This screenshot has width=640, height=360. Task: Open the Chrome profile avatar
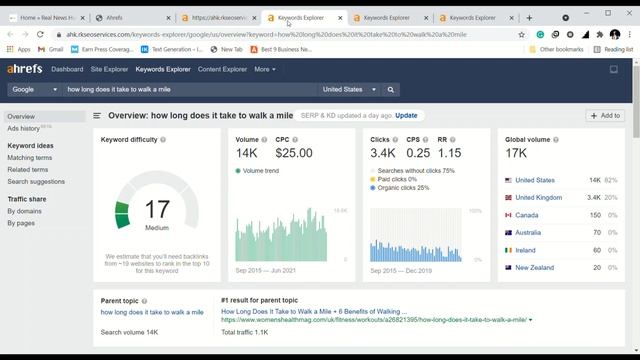coord(615,35)
